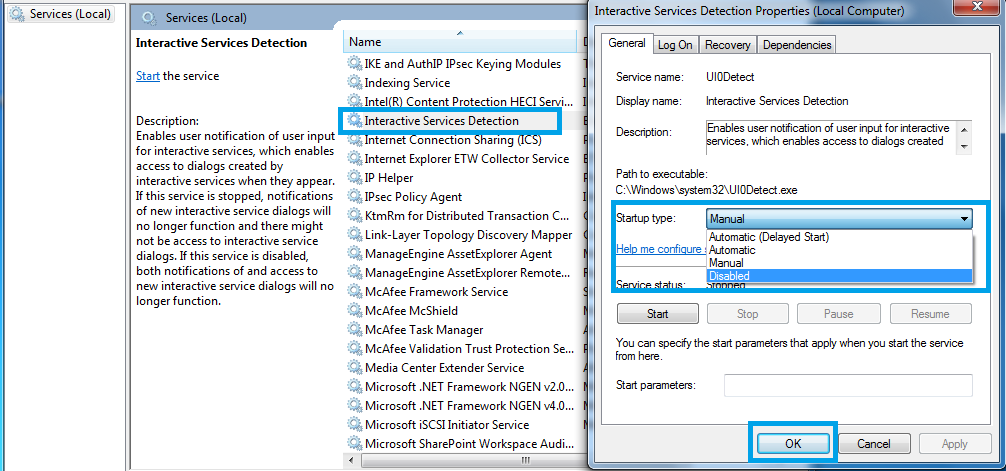This screenshot has height=471, width=1006.
Task: Choose Automatic (Delayed Start) startup option
Action: pyautogui.click(x=840, y=237)
